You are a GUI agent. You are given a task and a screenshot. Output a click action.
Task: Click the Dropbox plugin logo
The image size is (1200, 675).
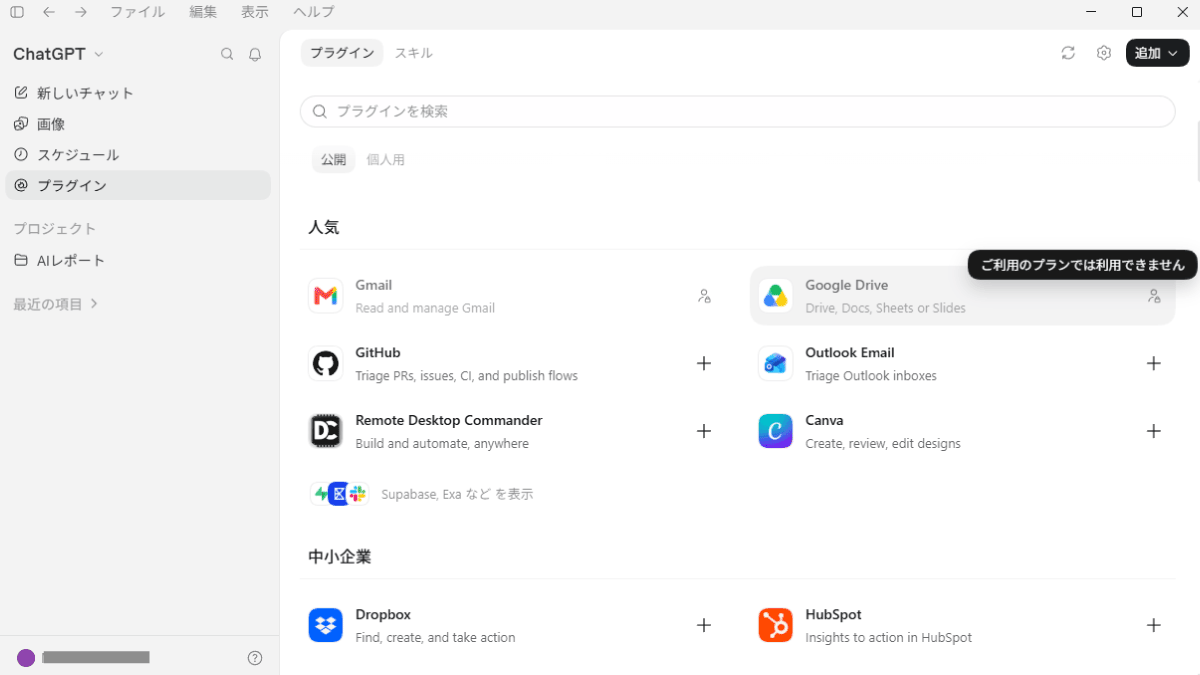pyautogui.click(x=326, y=625)
